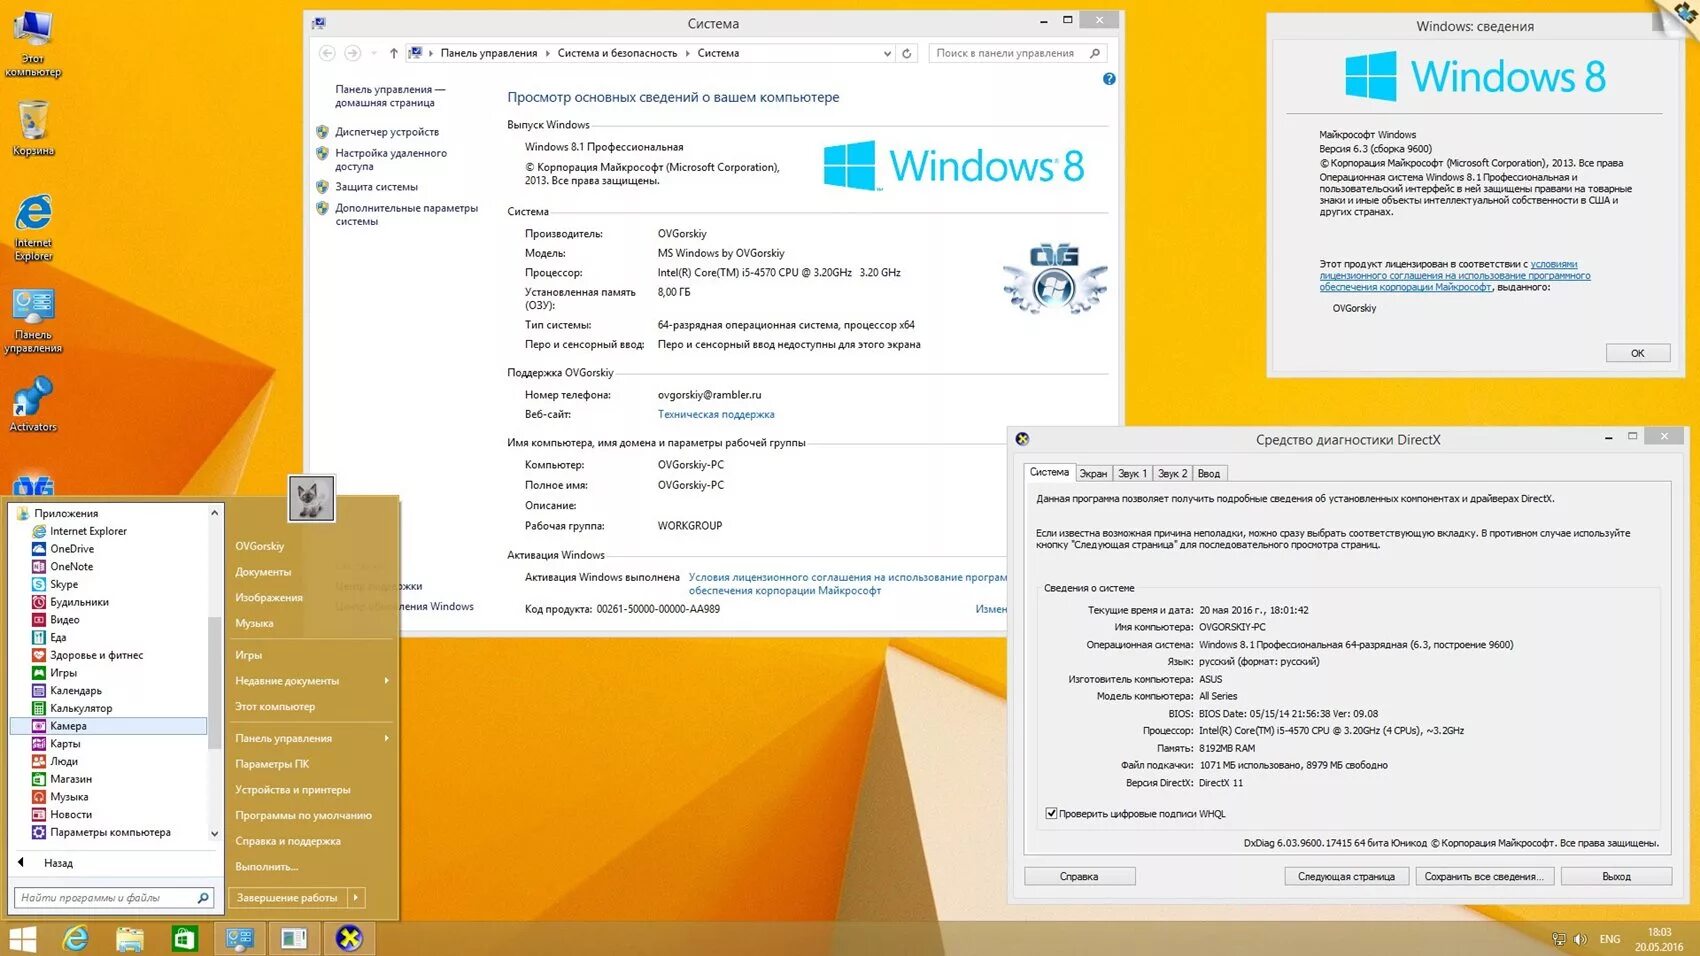Screen dimensions: 1700x956
Task: Open the Корзина recycle bin desktop icon
Action: (33, 128)
